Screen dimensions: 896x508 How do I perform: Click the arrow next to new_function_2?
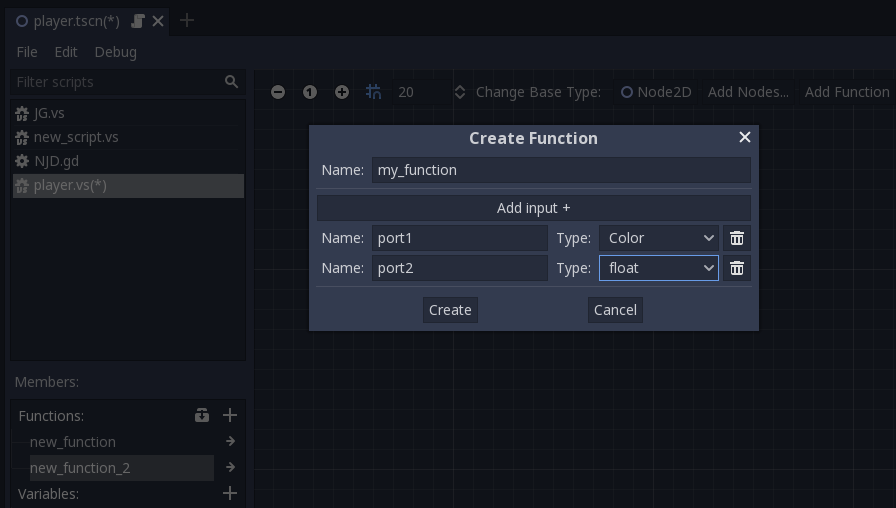pos(230,467)
